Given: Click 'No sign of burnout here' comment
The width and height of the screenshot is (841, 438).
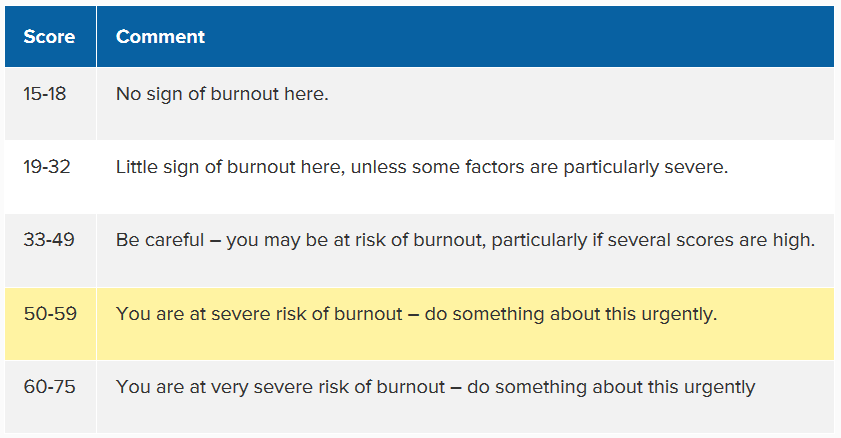Looking at the screenshot, I should (x=222, y=94).
